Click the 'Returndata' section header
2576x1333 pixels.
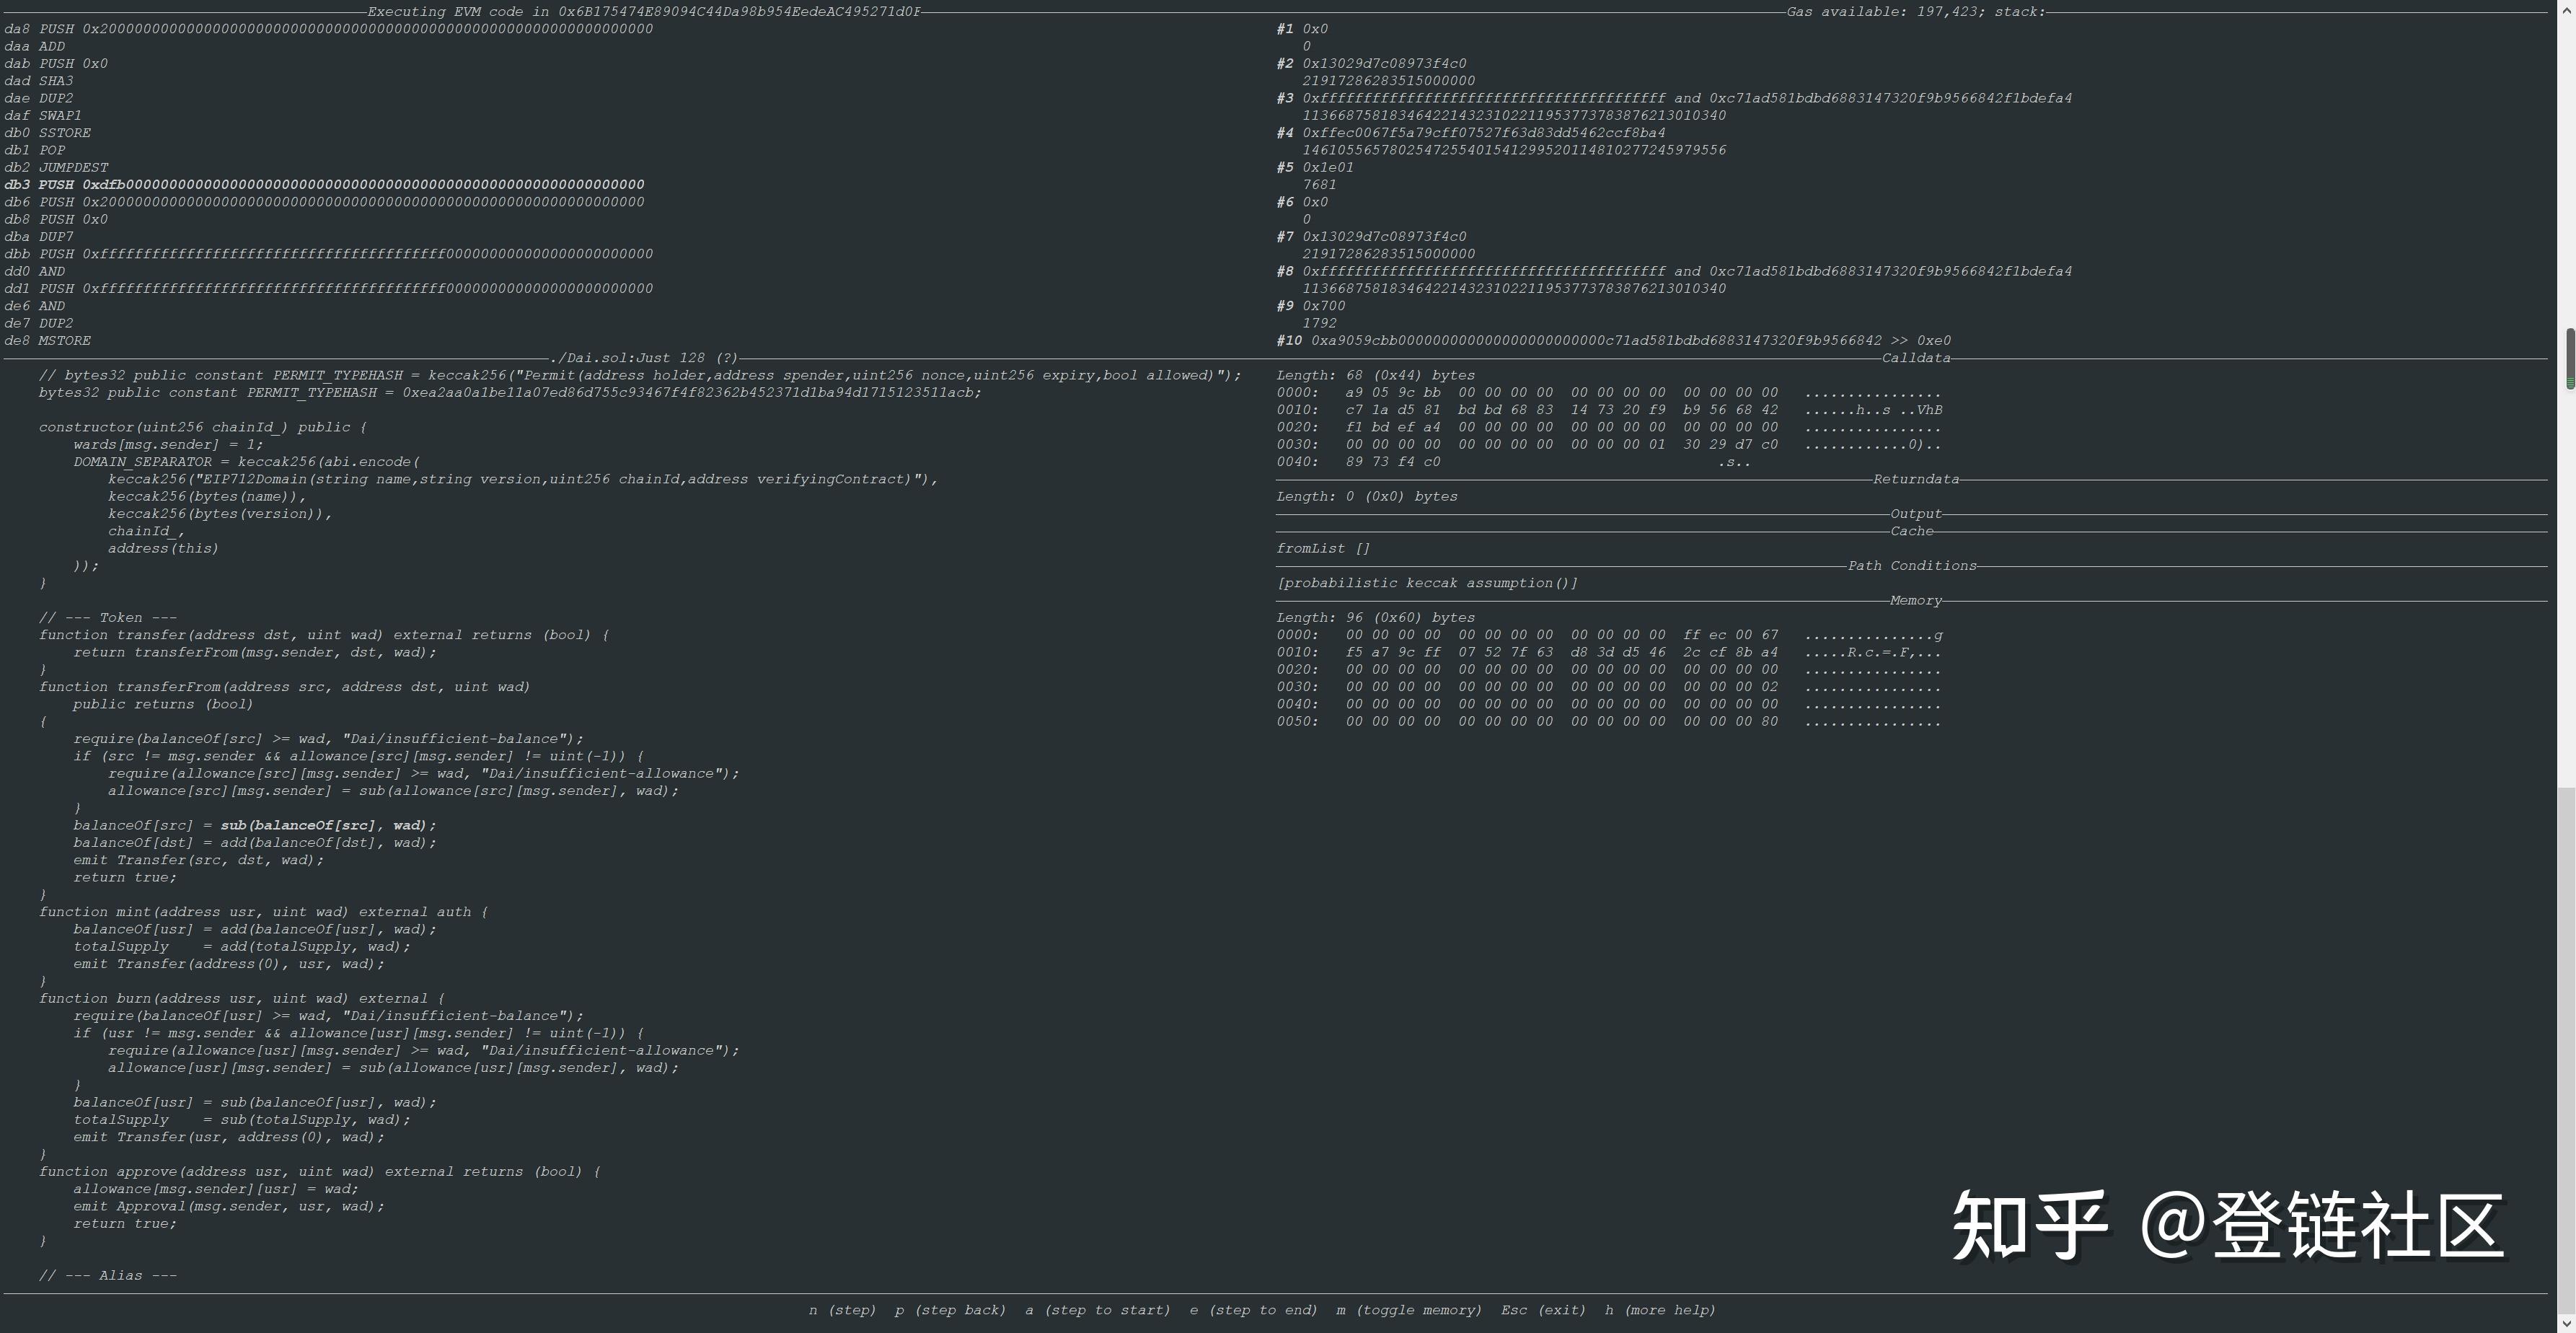pyautogui.click(x=1916, y=480)
